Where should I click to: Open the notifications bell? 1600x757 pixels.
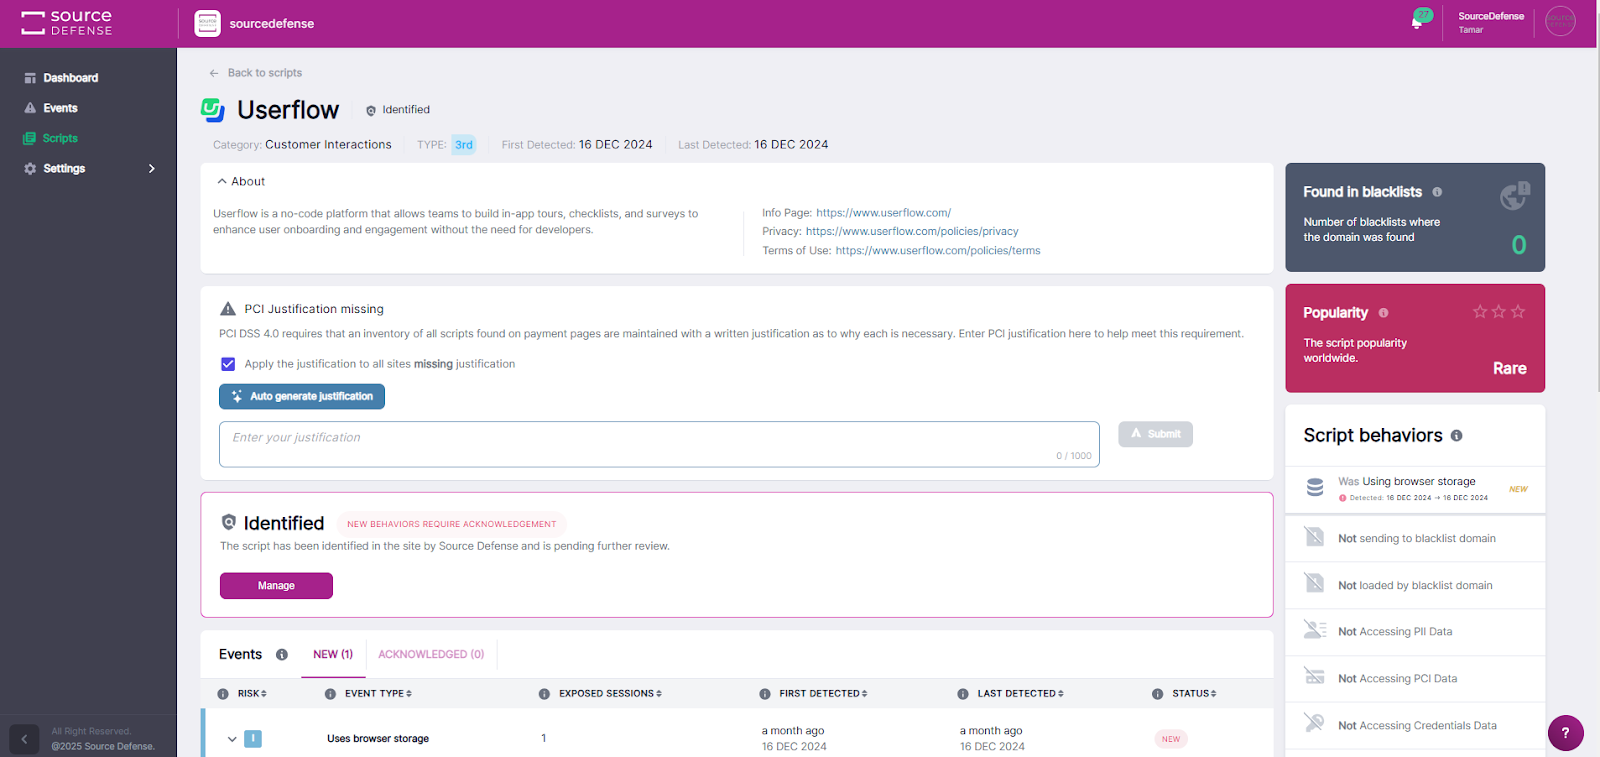point(1417,22)
